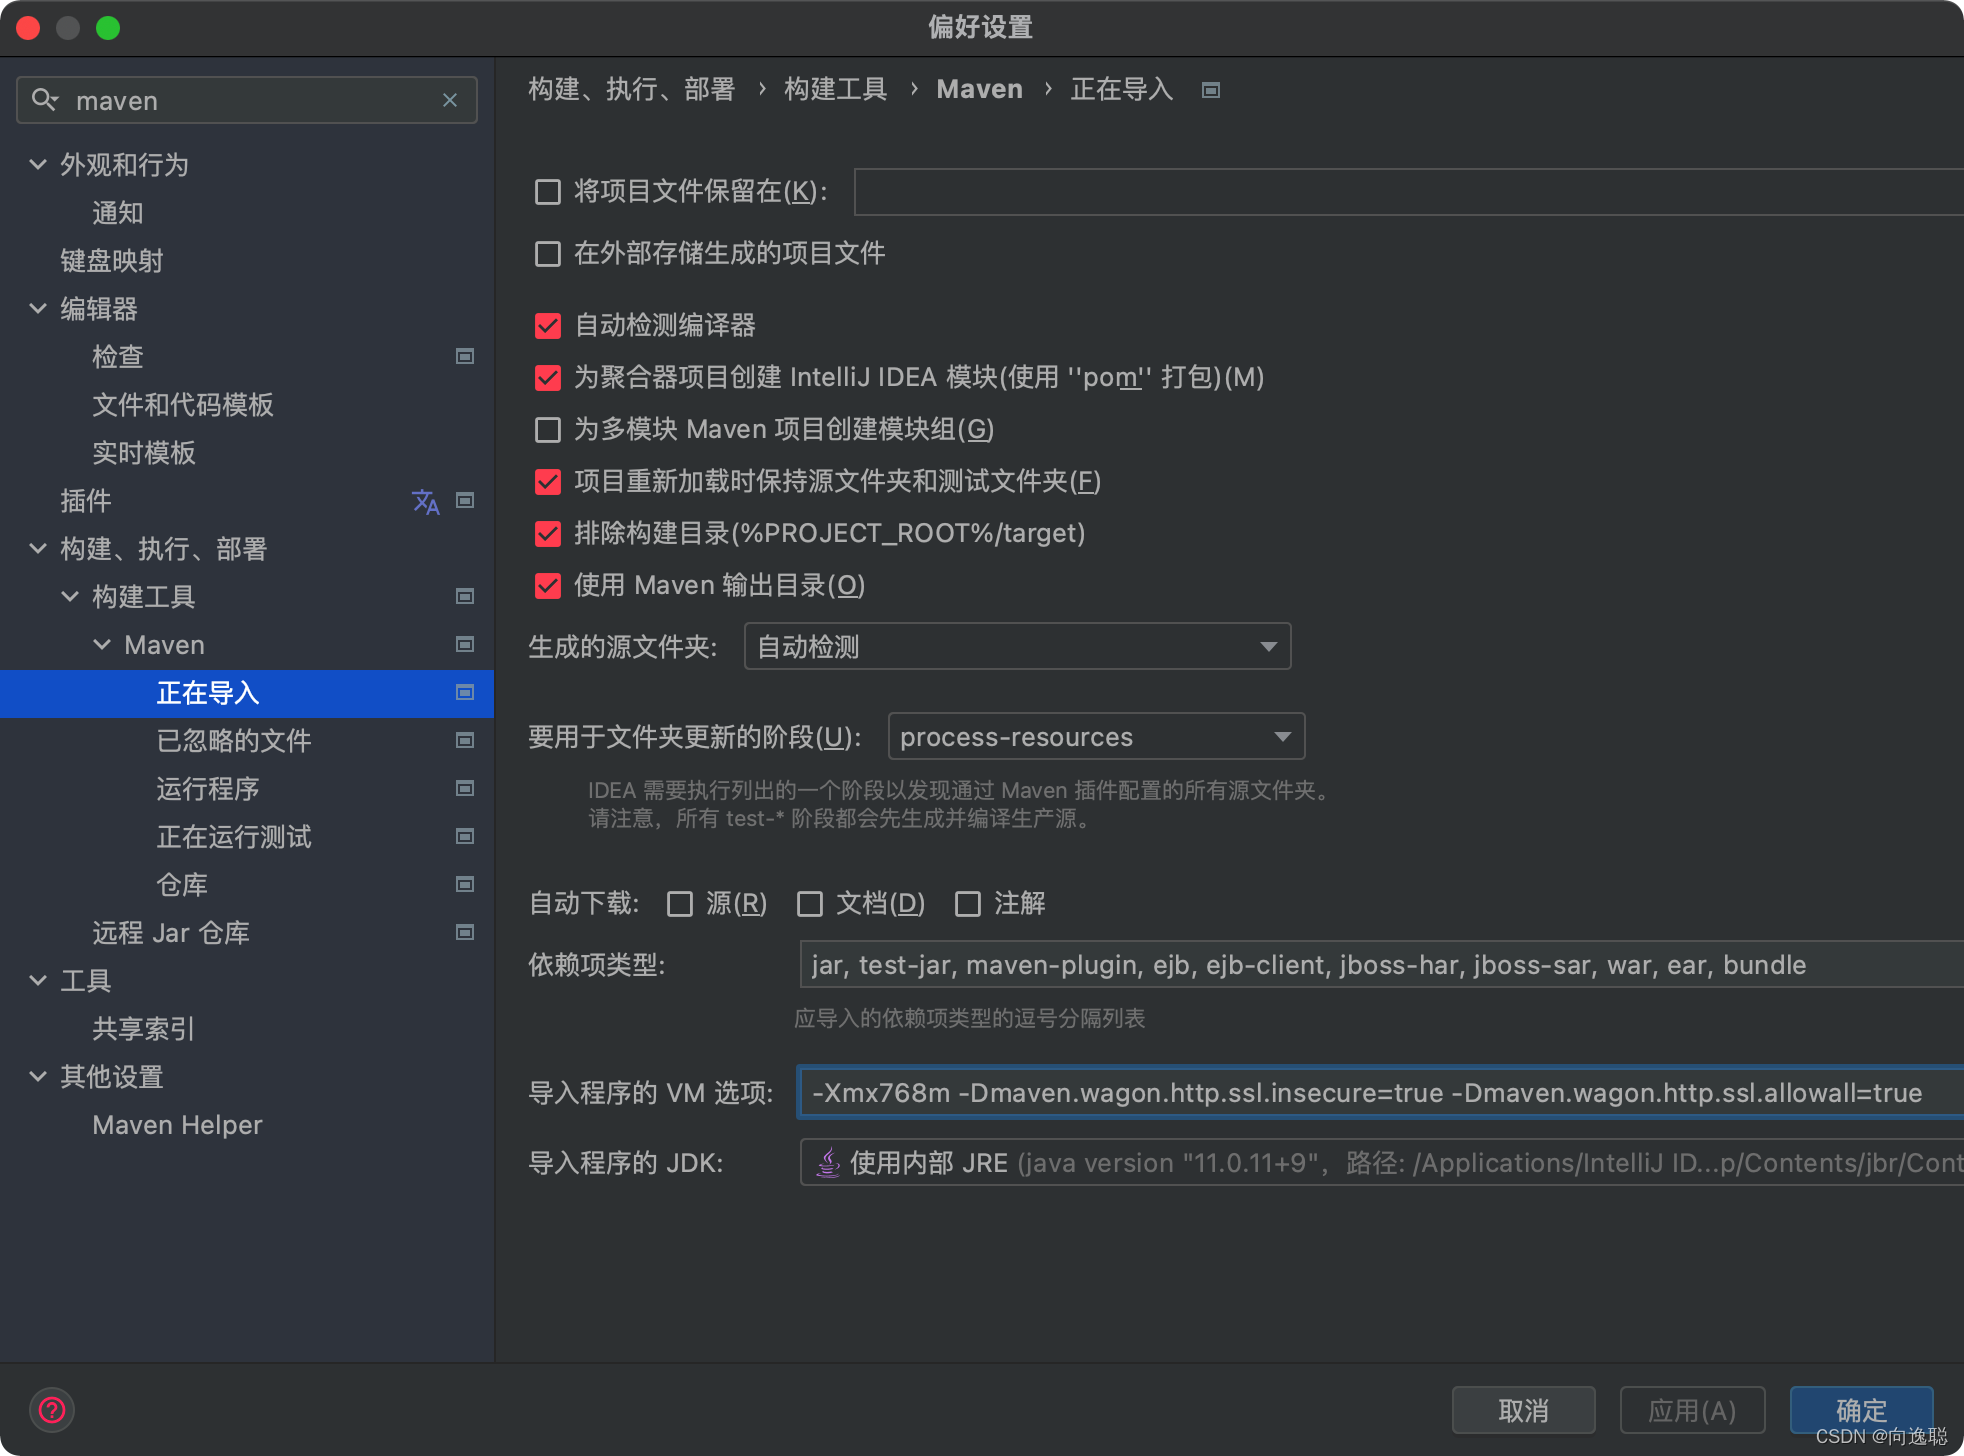The width and height of the screenshot is (1964, 1456).
Task: Click 取消 button
Action: [x=1523, y=1410]
